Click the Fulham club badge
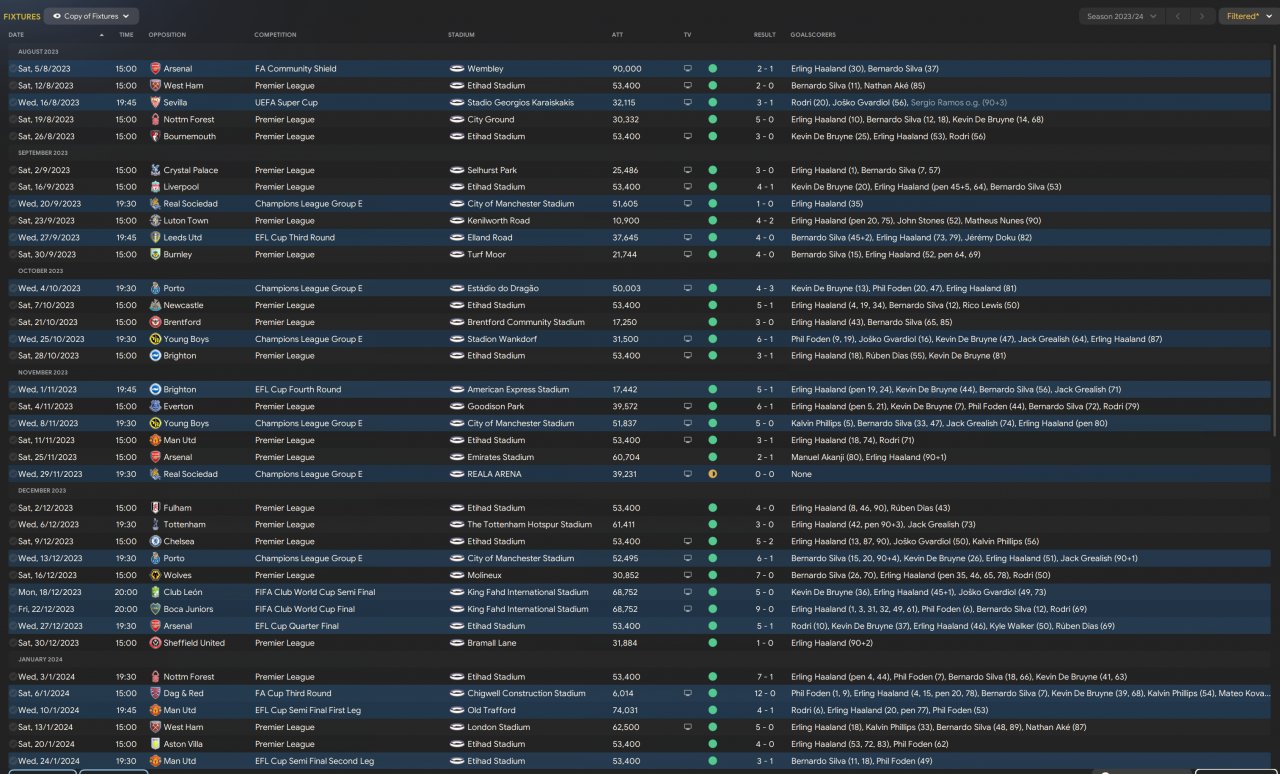 pos(155,508)
